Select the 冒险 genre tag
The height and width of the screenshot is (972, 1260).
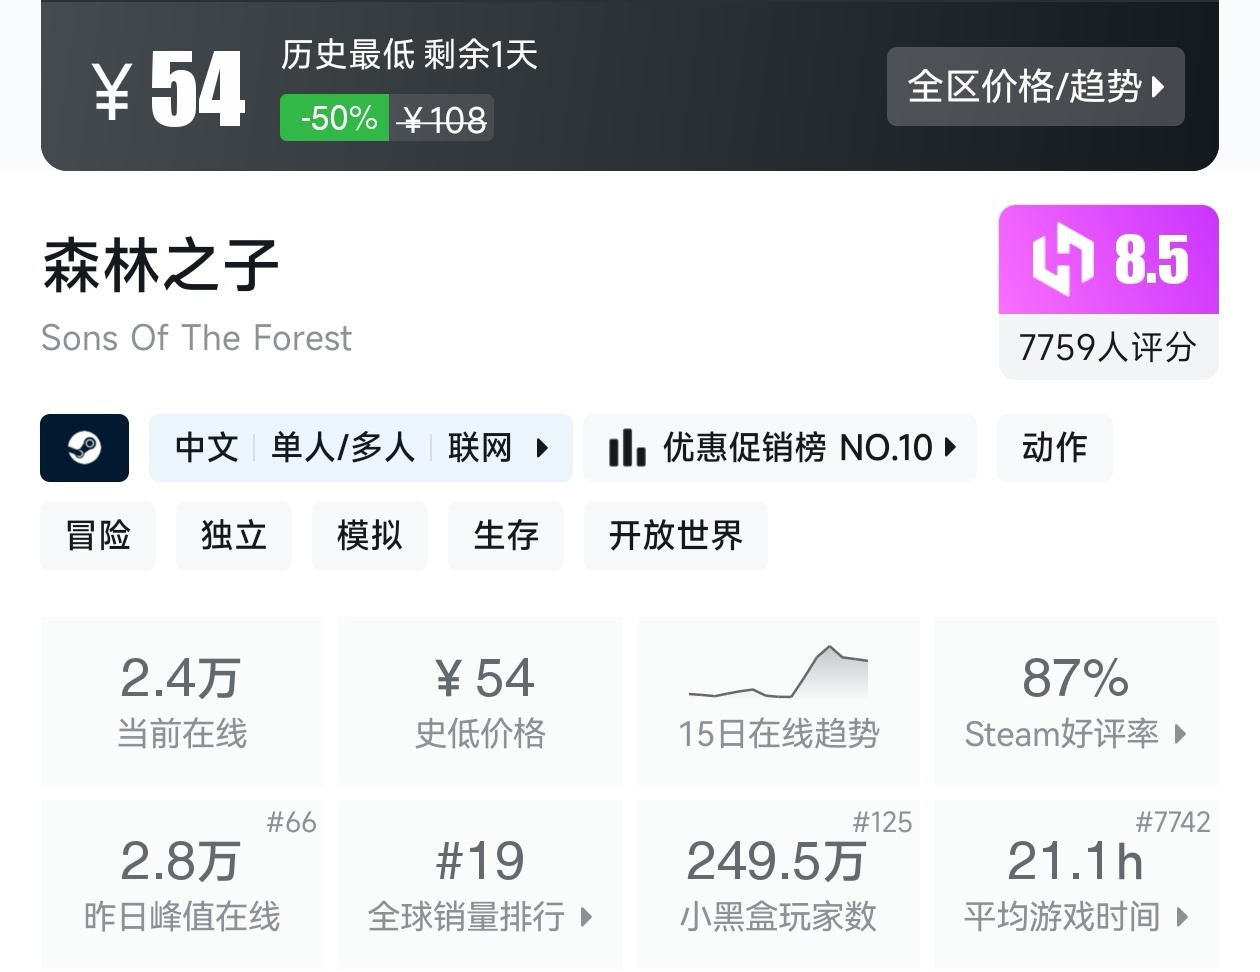pyautogui.click(x=98, y=536)
